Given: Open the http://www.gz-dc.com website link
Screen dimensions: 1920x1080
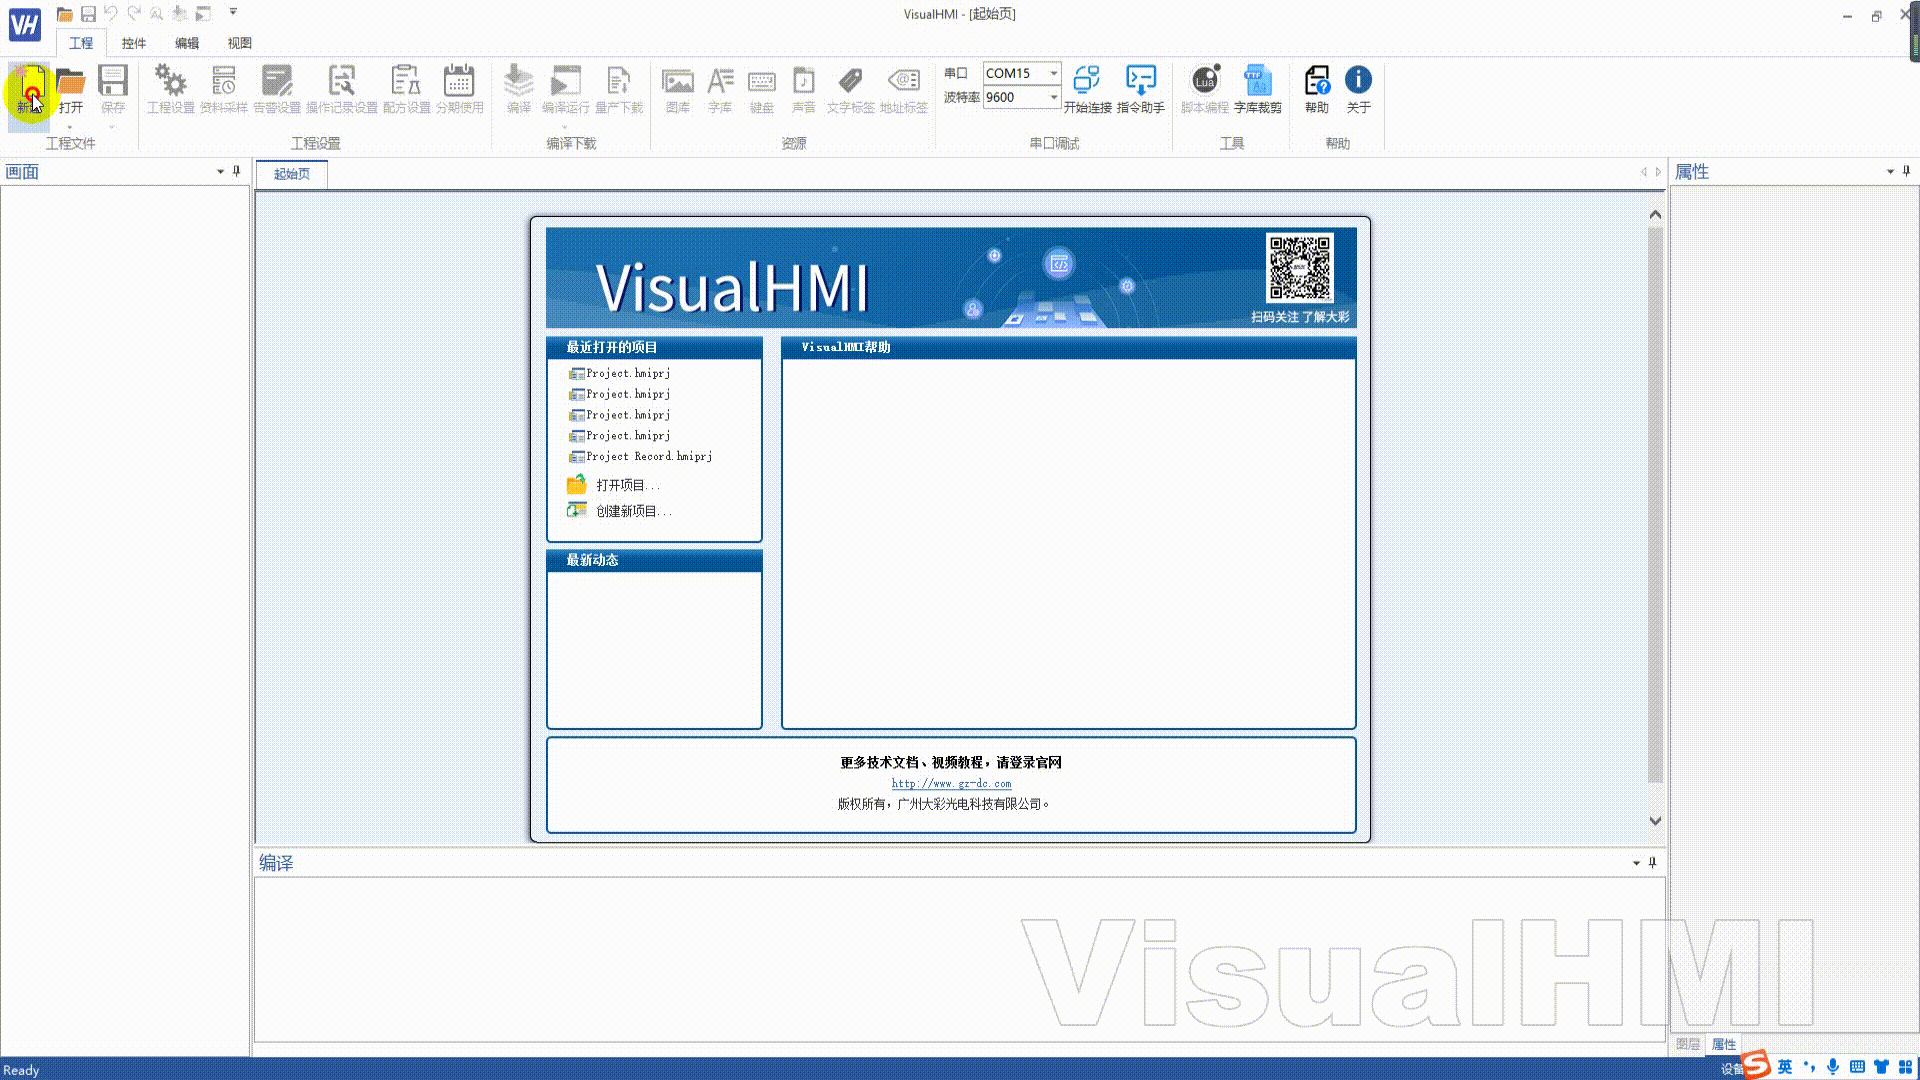Looking at the screenshot, I should (x=951, y=784).
